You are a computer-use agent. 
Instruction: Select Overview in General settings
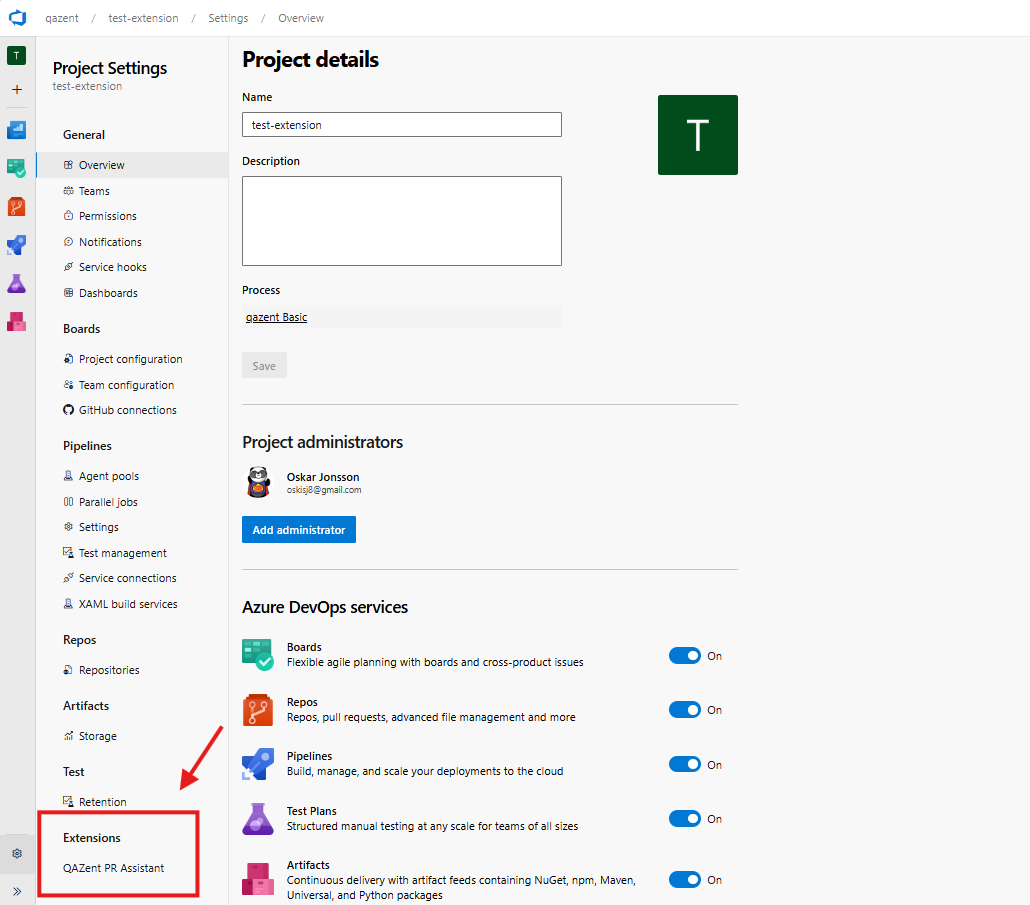pos(132,165)
